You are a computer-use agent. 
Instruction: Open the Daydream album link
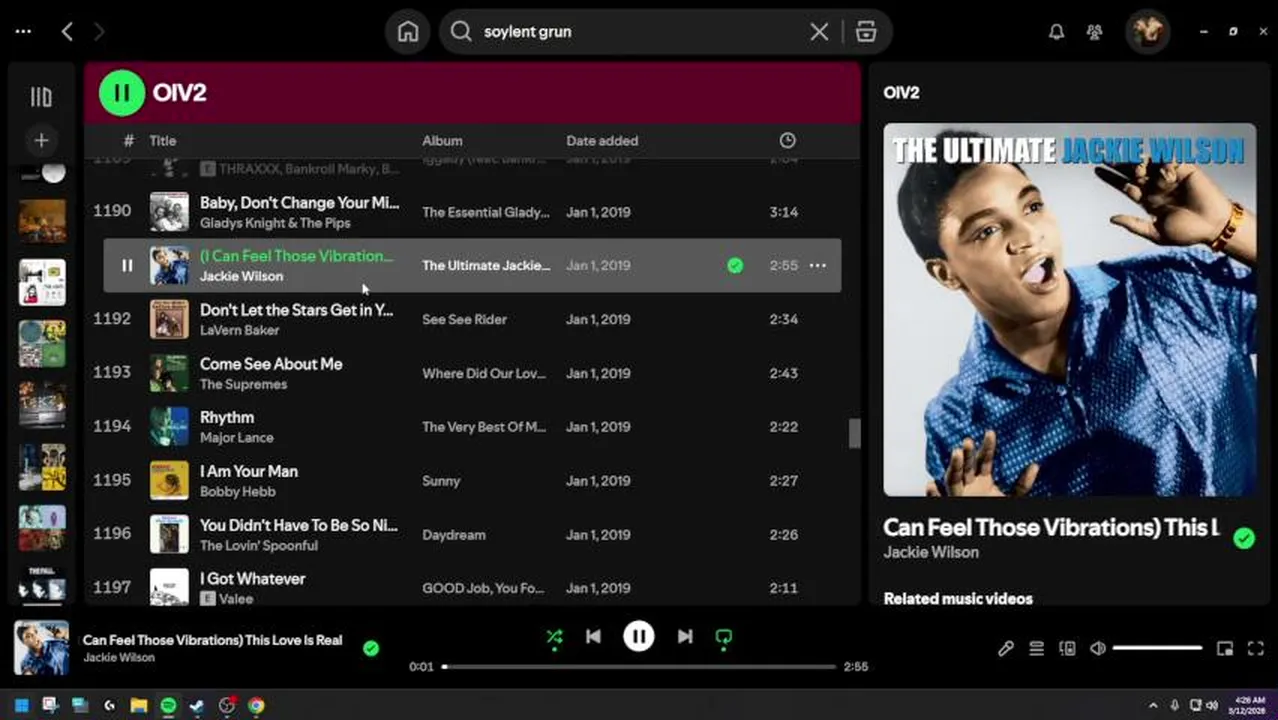click(453, 535)
